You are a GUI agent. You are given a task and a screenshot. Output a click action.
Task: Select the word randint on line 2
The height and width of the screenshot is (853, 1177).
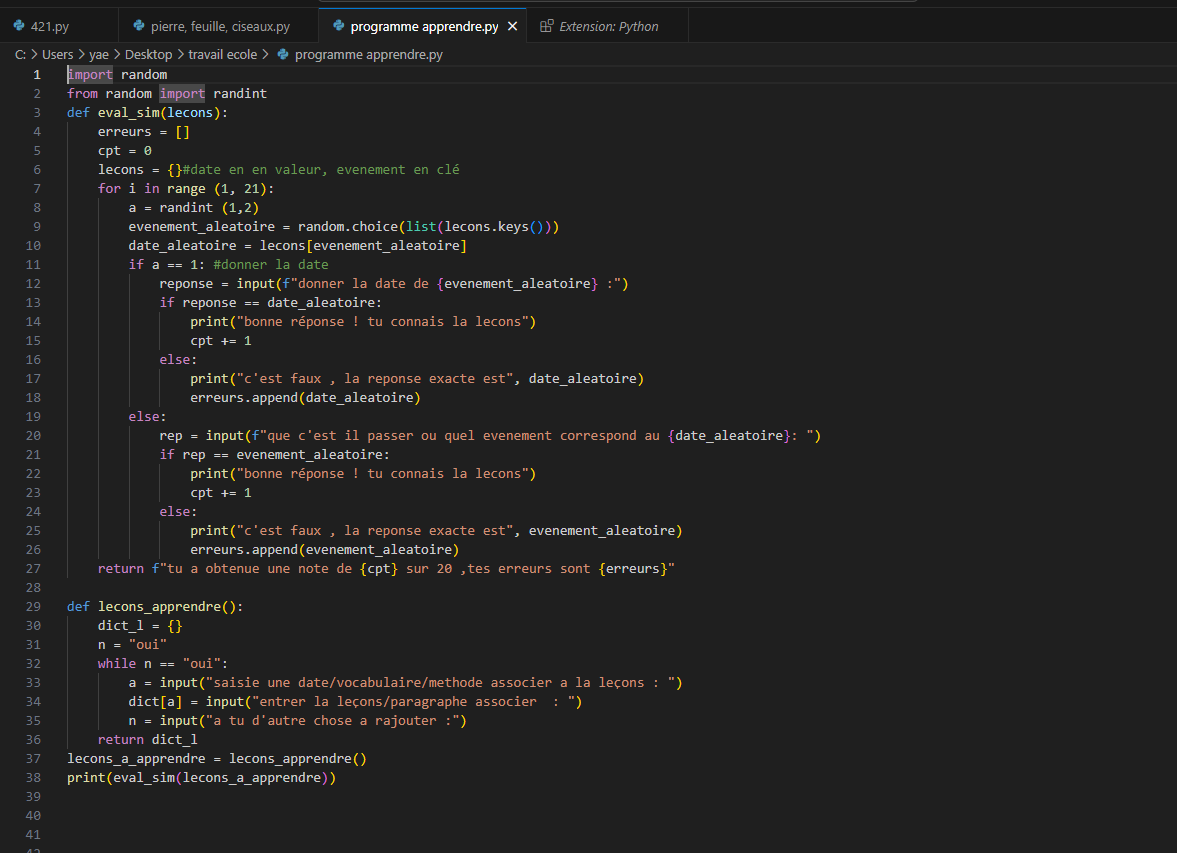tap(239, 93)
